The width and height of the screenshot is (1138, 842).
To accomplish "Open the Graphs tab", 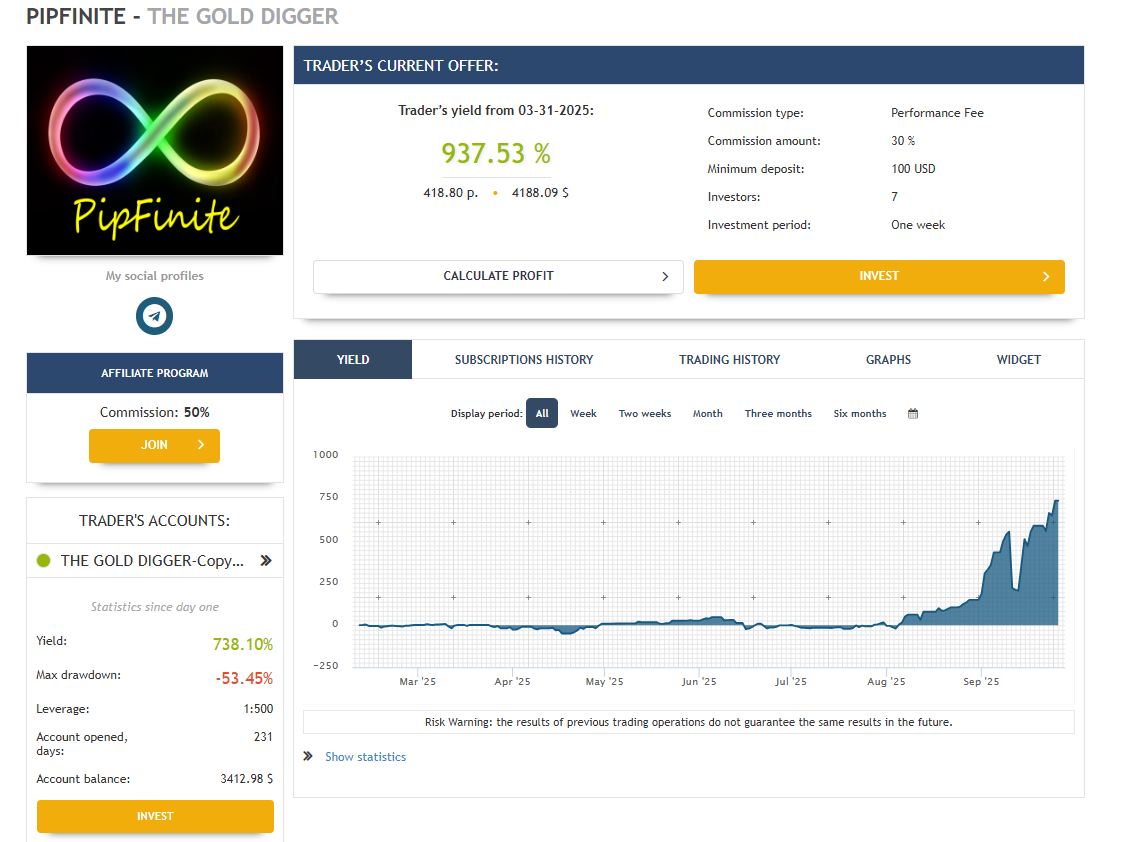I will point(888,359).
